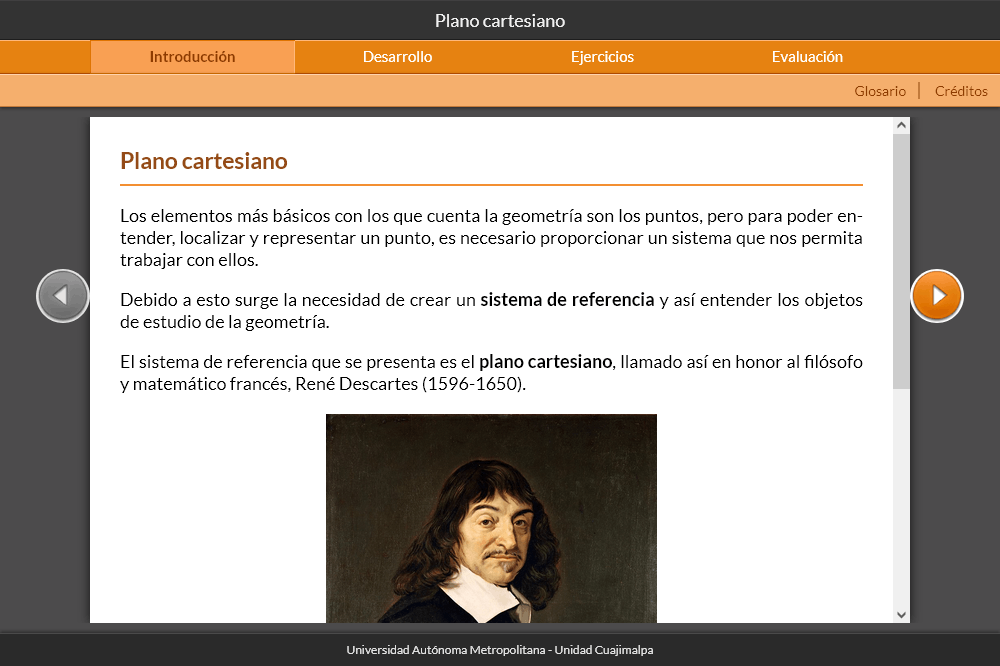Click the scrollbar up arrow
Screen dimensions: 1000x666
coord(901,125)
